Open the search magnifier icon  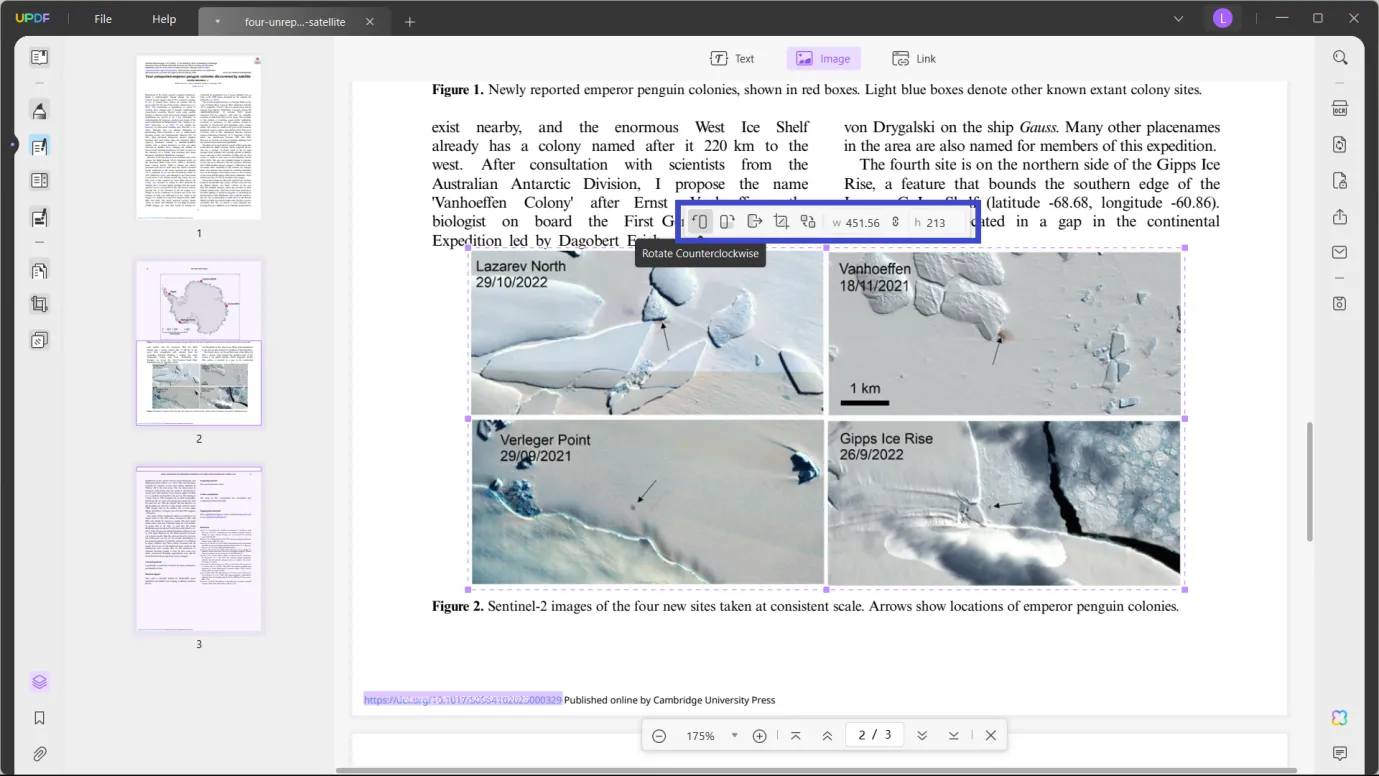(x=1340, y=58)
